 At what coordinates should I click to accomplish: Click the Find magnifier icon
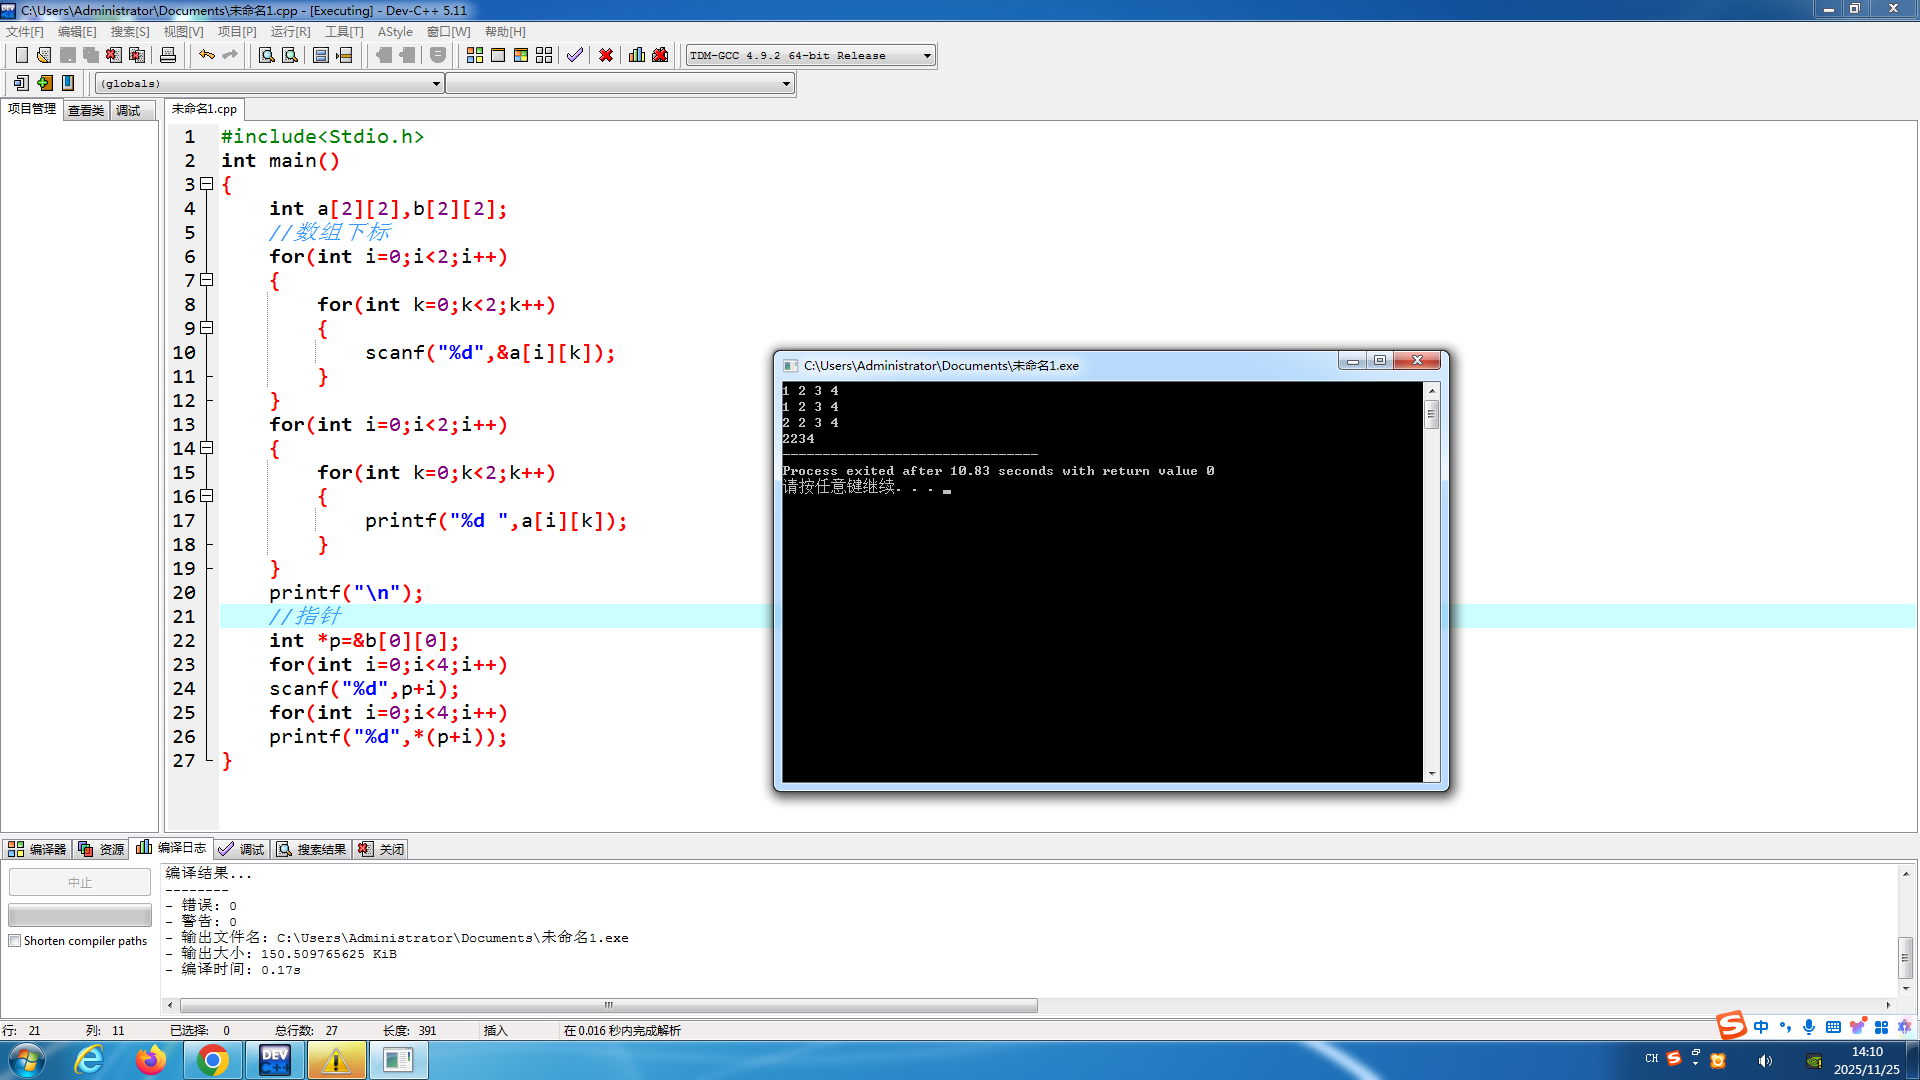point(266,55)
